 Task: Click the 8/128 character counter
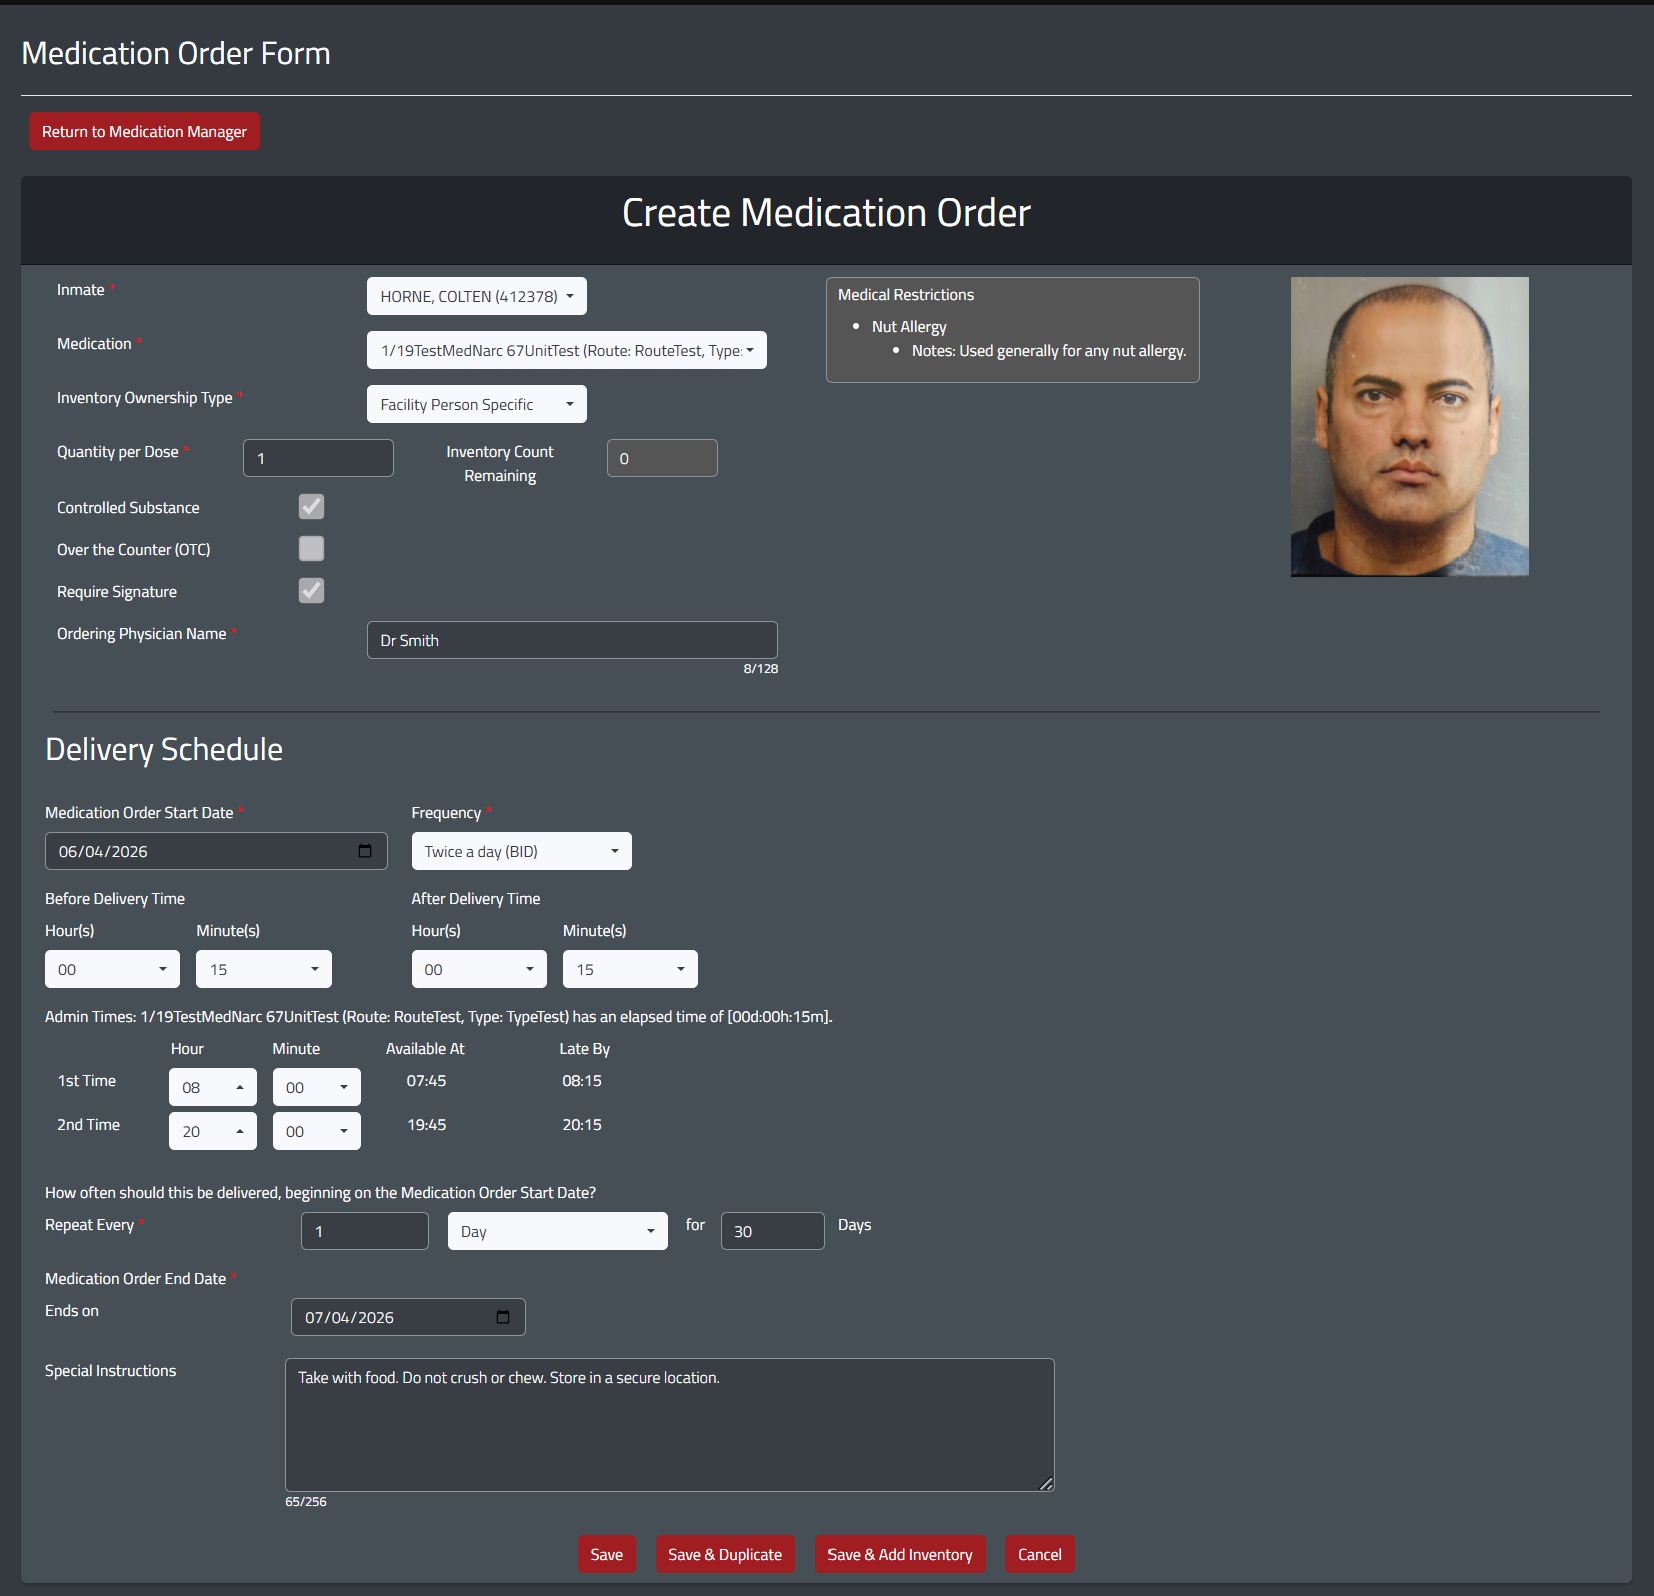(760, 669)
